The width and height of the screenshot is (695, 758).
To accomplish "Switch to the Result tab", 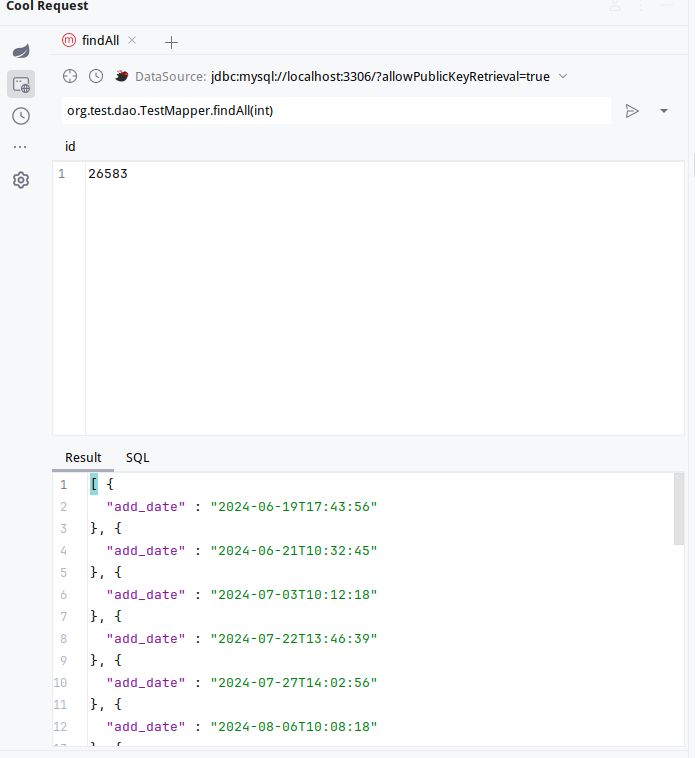I will 83,457.
